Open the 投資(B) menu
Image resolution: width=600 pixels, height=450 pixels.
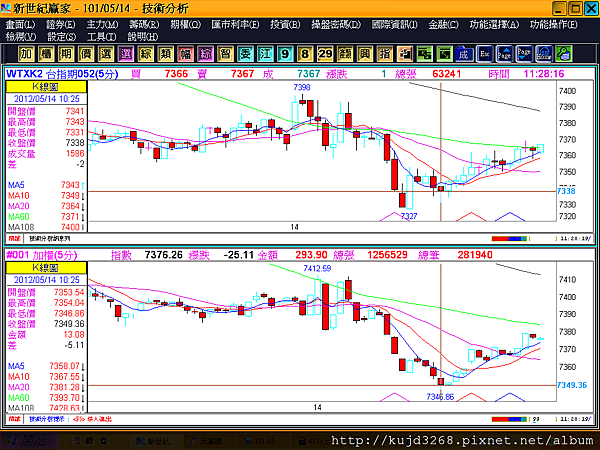click(285, 24)
